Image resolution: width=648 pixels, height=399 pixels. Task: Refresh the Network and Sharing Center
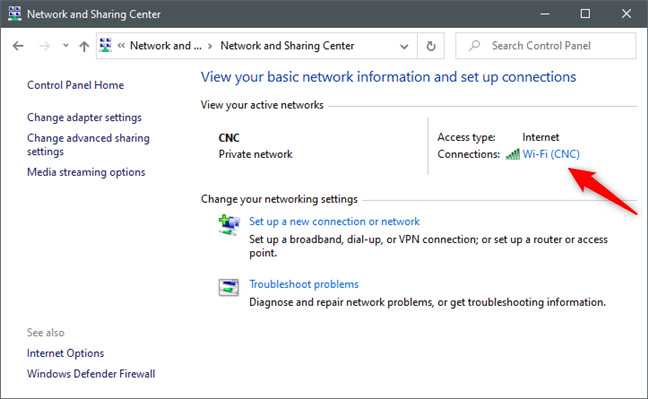pyautogui.click(x=431, y=46)
